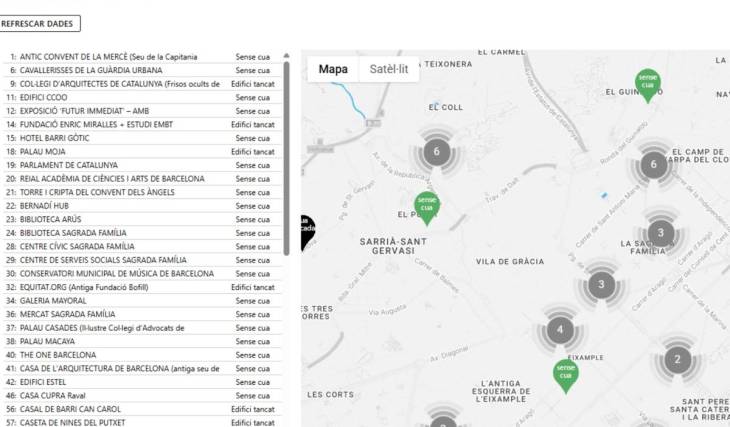Click 'Sense cua' status for HOTEL BARRI GÒTIC
This screenshot has height=427, width=730.
pyautogui.click(x=253, y=138)
